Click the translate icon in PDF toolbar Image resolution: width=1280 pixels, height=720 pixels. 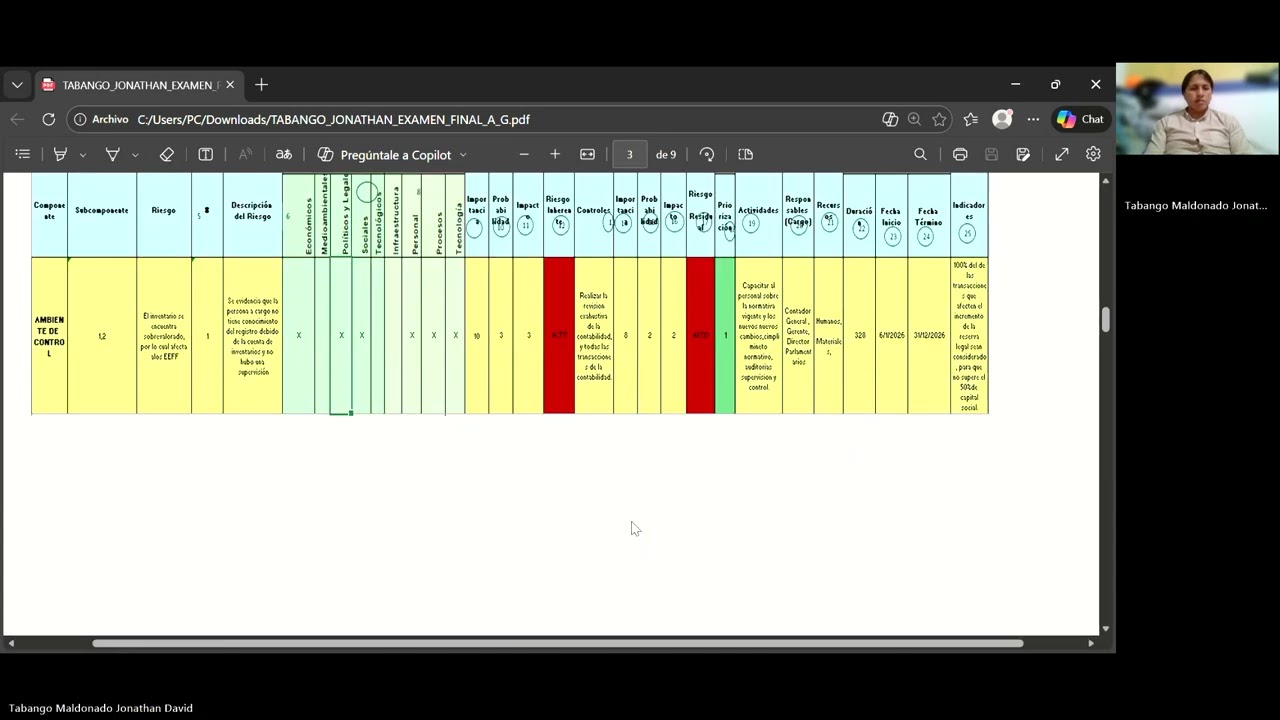[x=284, y=154]
